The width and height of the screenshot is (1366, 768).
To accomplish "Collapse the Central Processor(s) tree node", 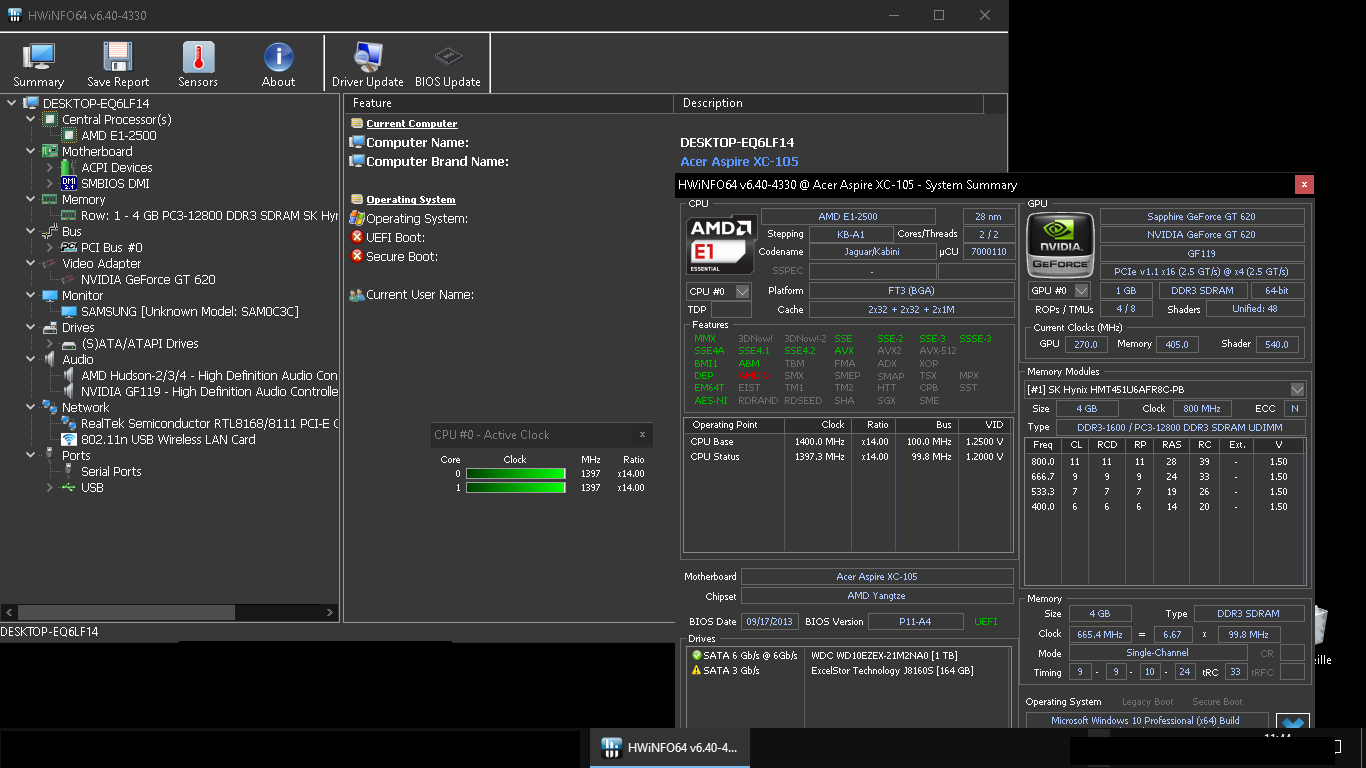I will pyautogui.click(x=31, y=120).
